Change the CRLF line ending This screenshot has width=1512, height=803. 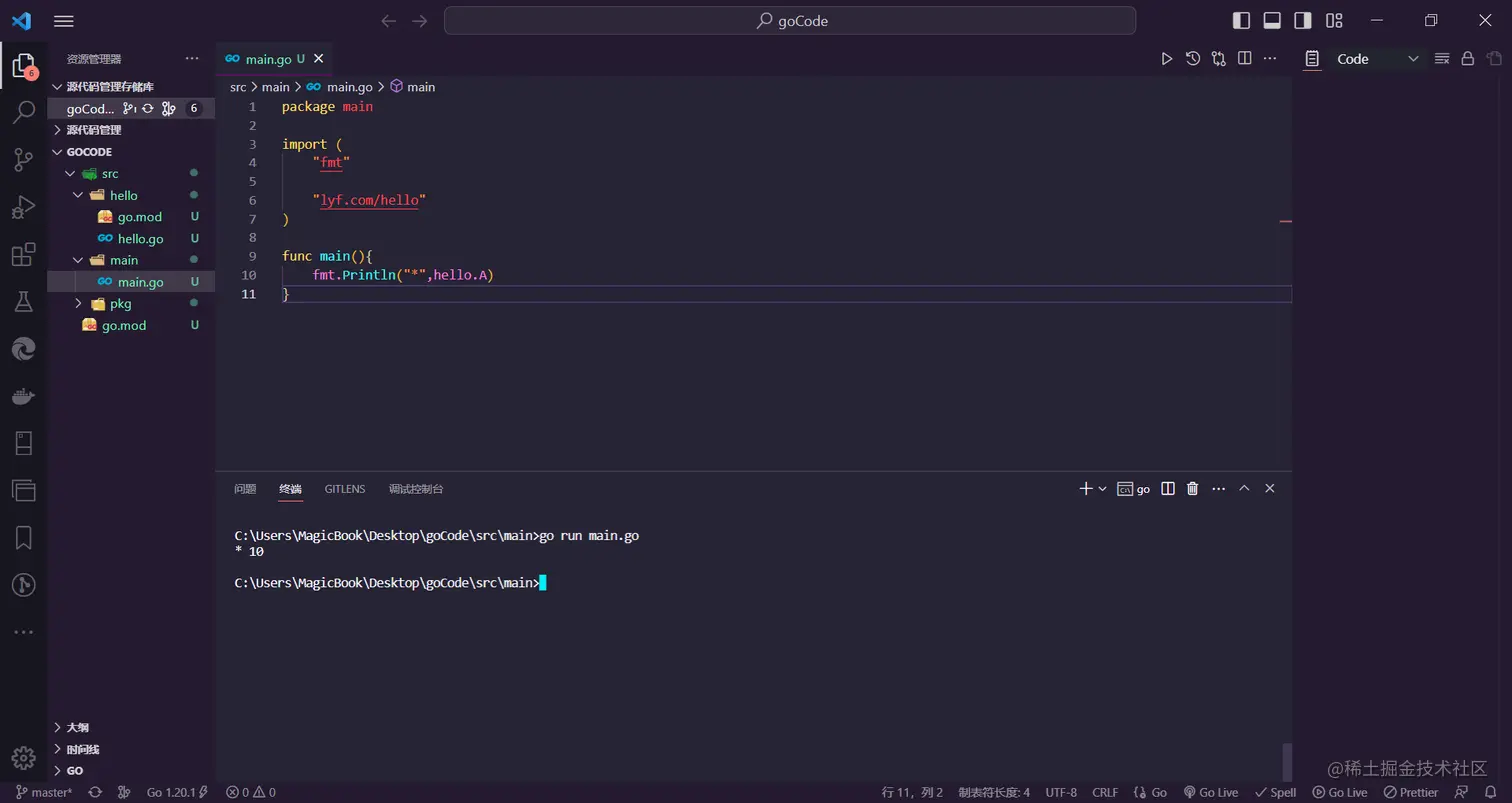tap(1105, 792)
